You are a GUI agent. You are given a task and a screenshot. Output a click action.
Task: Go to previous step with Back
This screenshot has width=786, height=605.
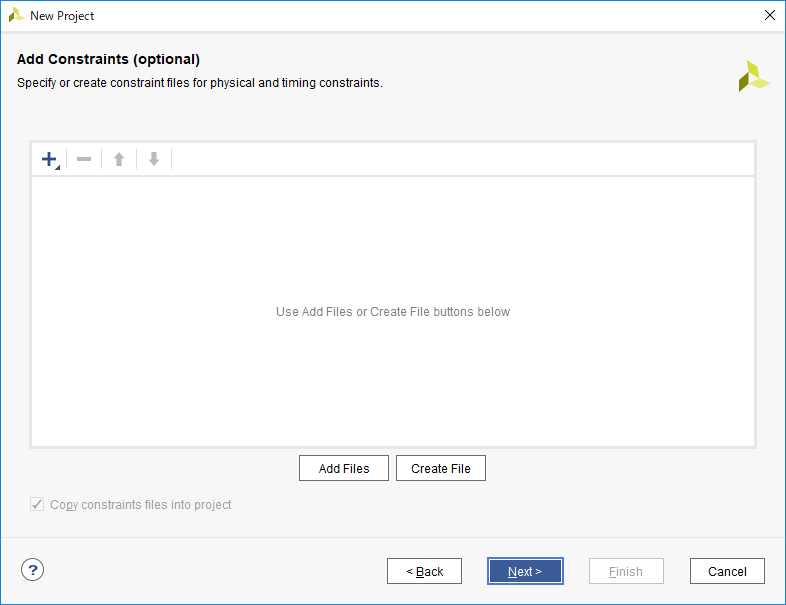click(x=424, y=571)
